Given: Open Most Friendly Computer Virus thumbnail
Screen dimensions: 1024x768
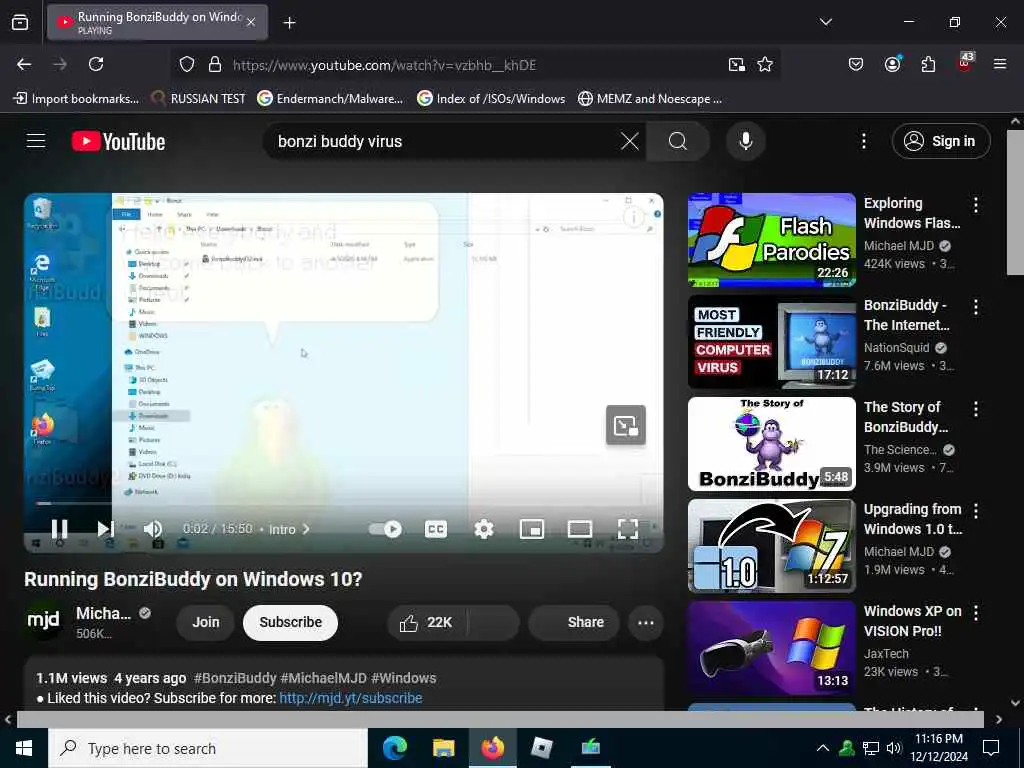Looking at the screenshot, I should (771, 342).
